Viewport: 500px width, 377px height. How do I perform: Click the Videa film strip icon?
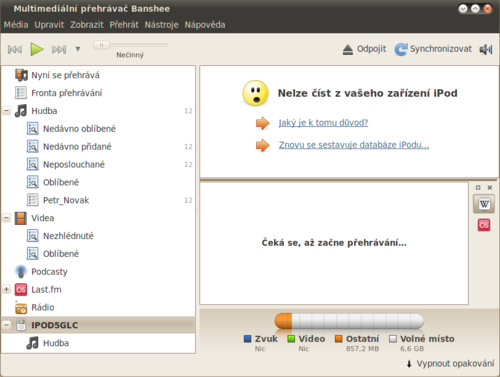pos(21,218)
